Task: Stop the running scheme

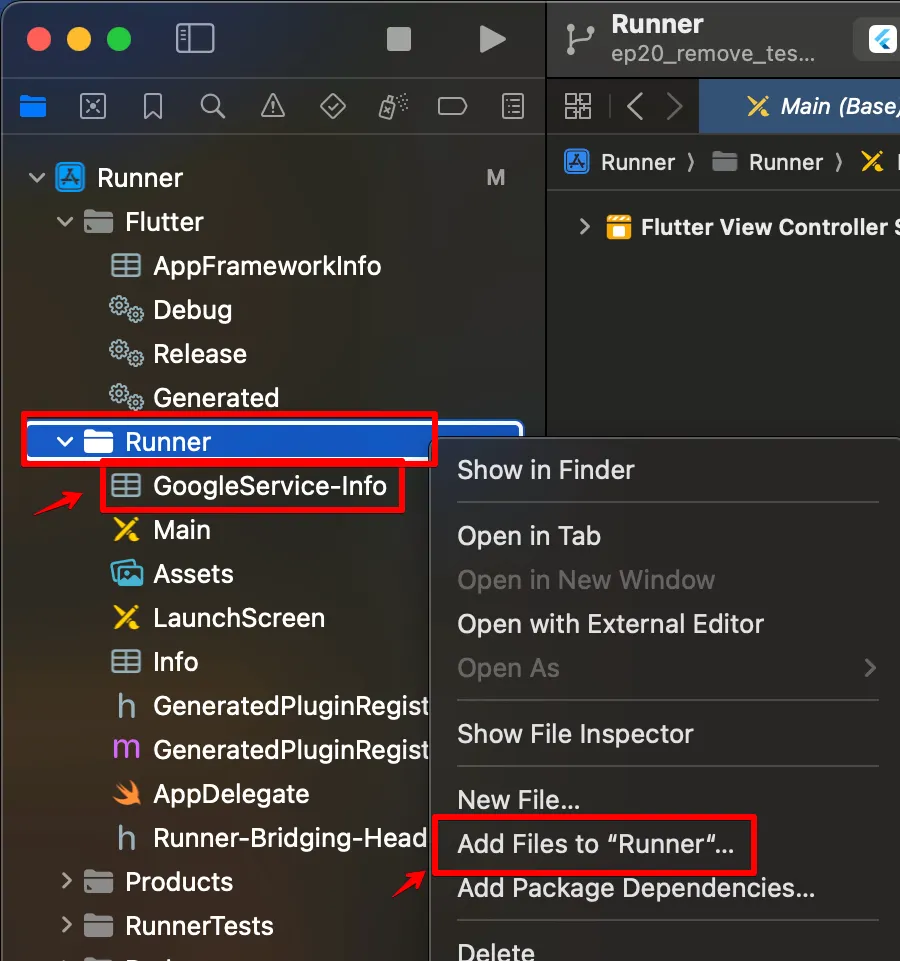Action: 399,39
